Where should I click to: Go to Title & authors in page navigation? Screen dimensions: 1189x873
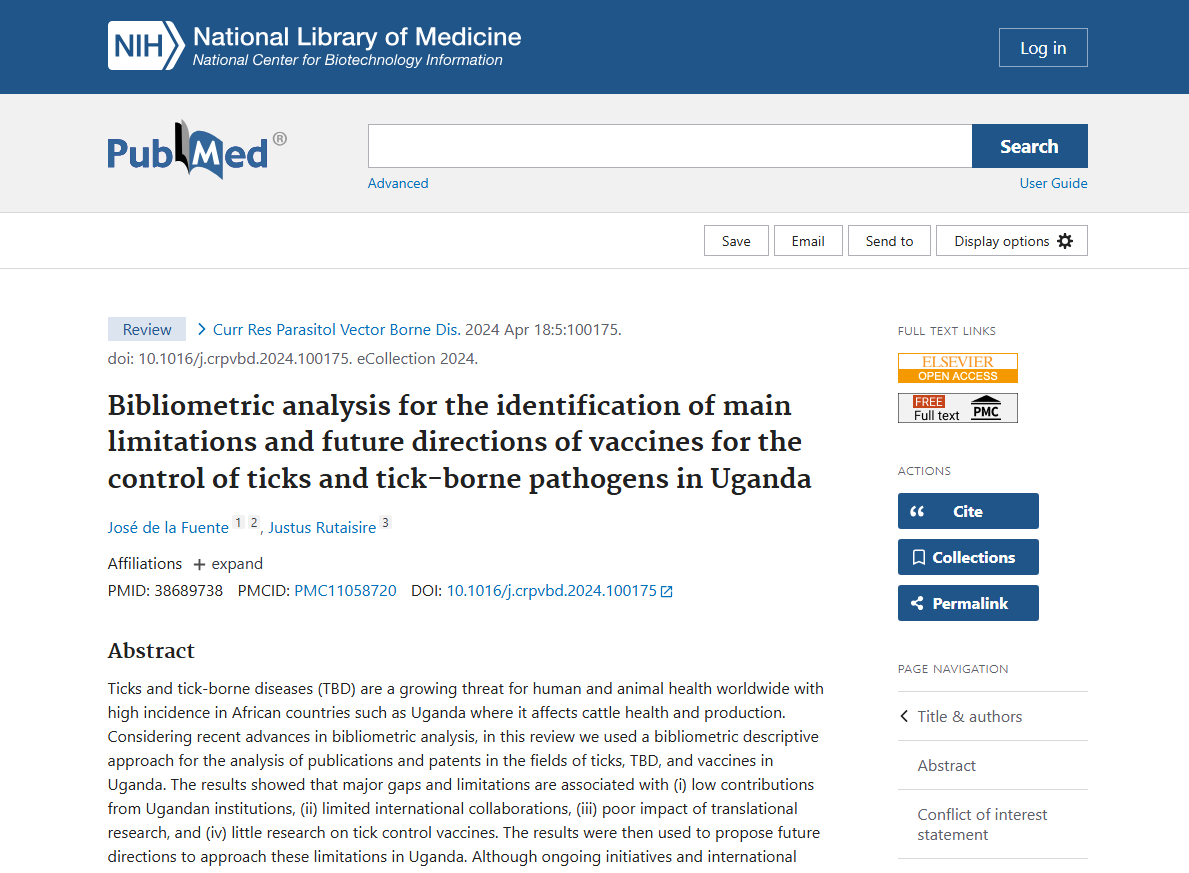click(969, 717)
